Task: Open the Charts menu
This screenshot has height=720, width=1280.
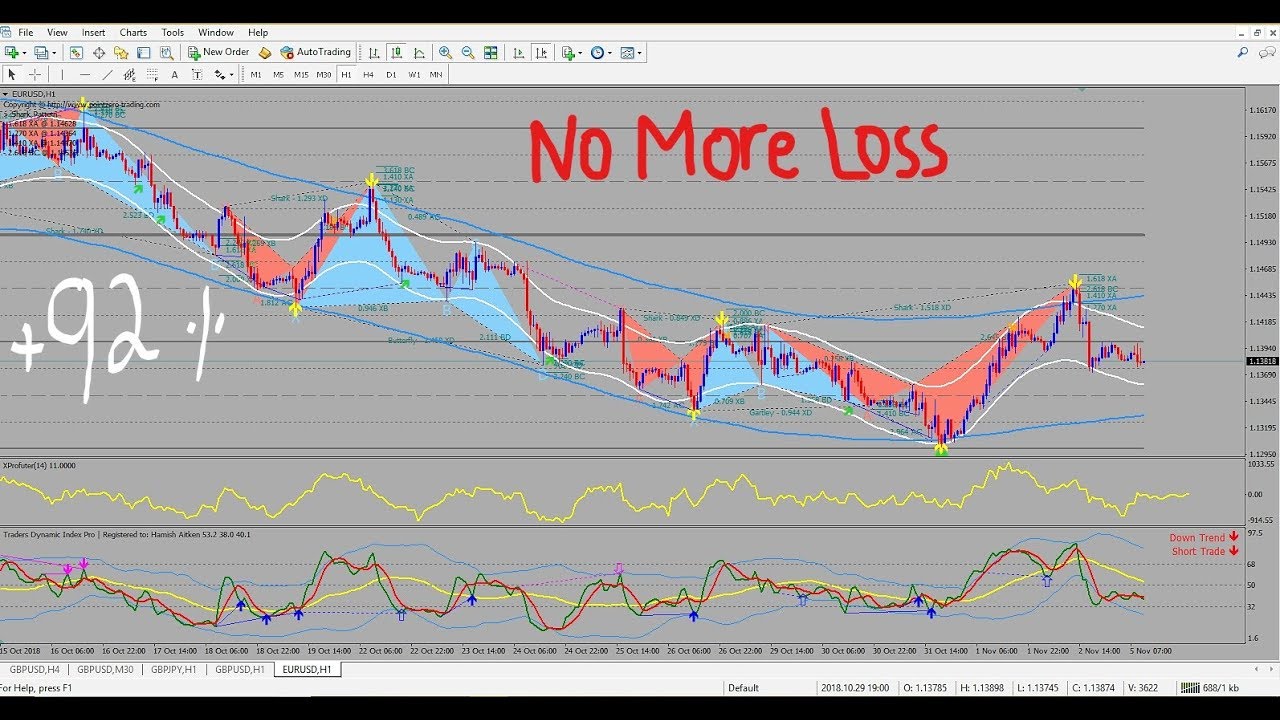Action: coord(133,32)
